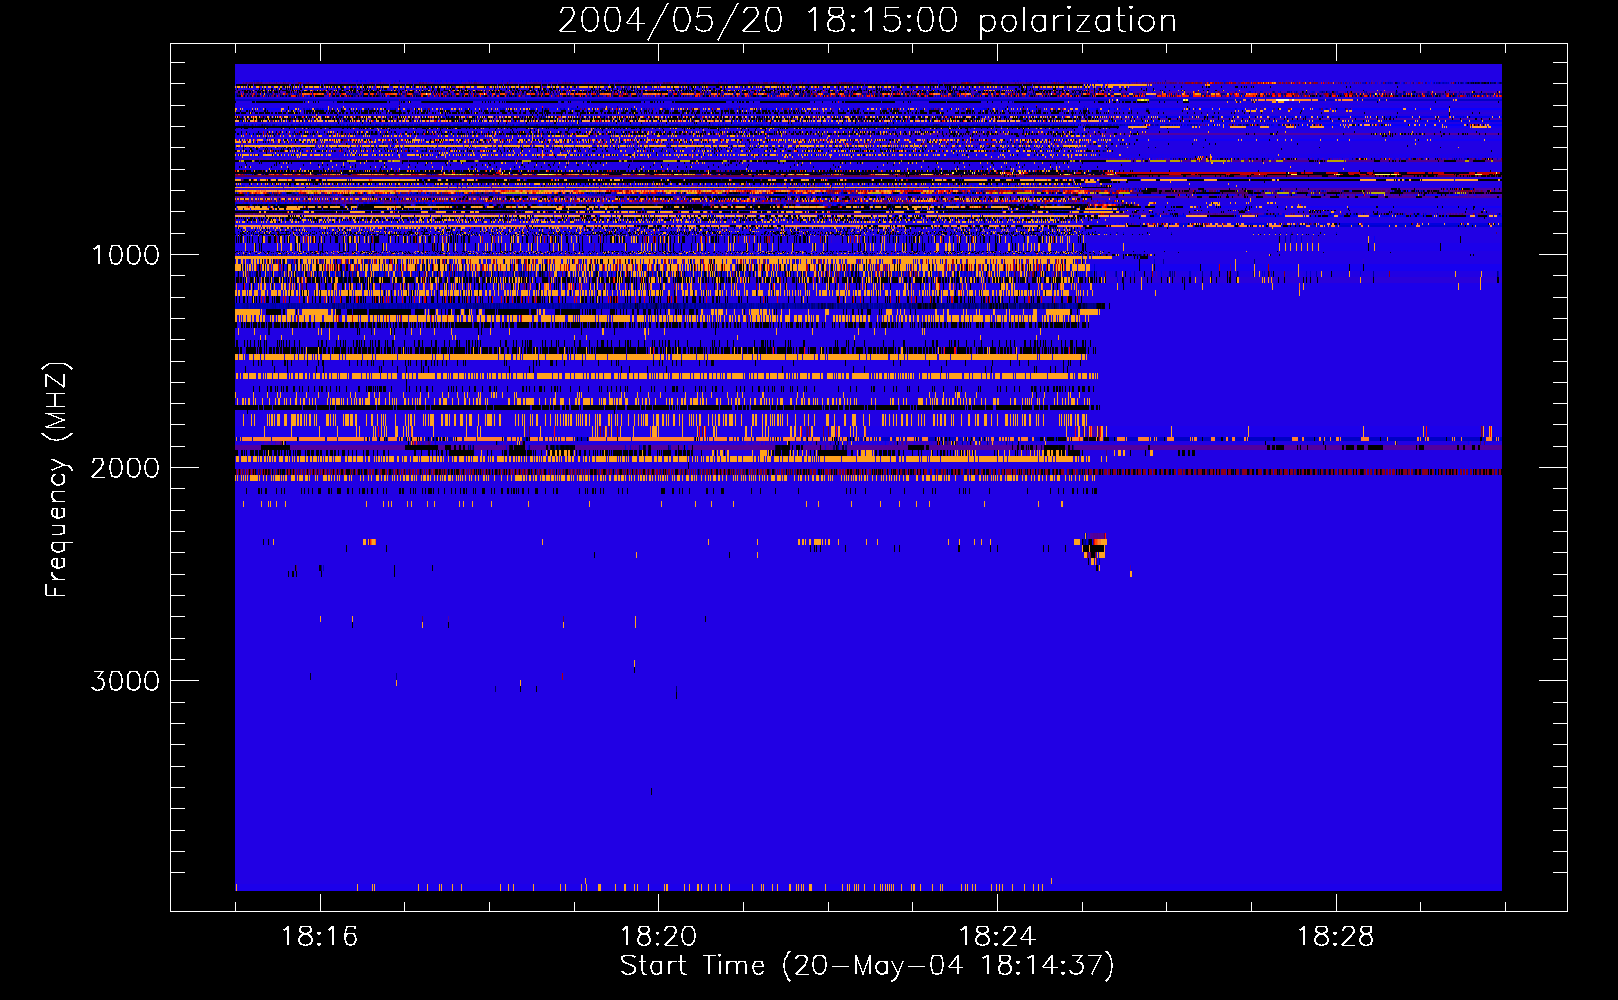Click the 'Frequency (MHZ)' axis label
The width and height of the screenshot is (1618, 1000).
(57, 480)
